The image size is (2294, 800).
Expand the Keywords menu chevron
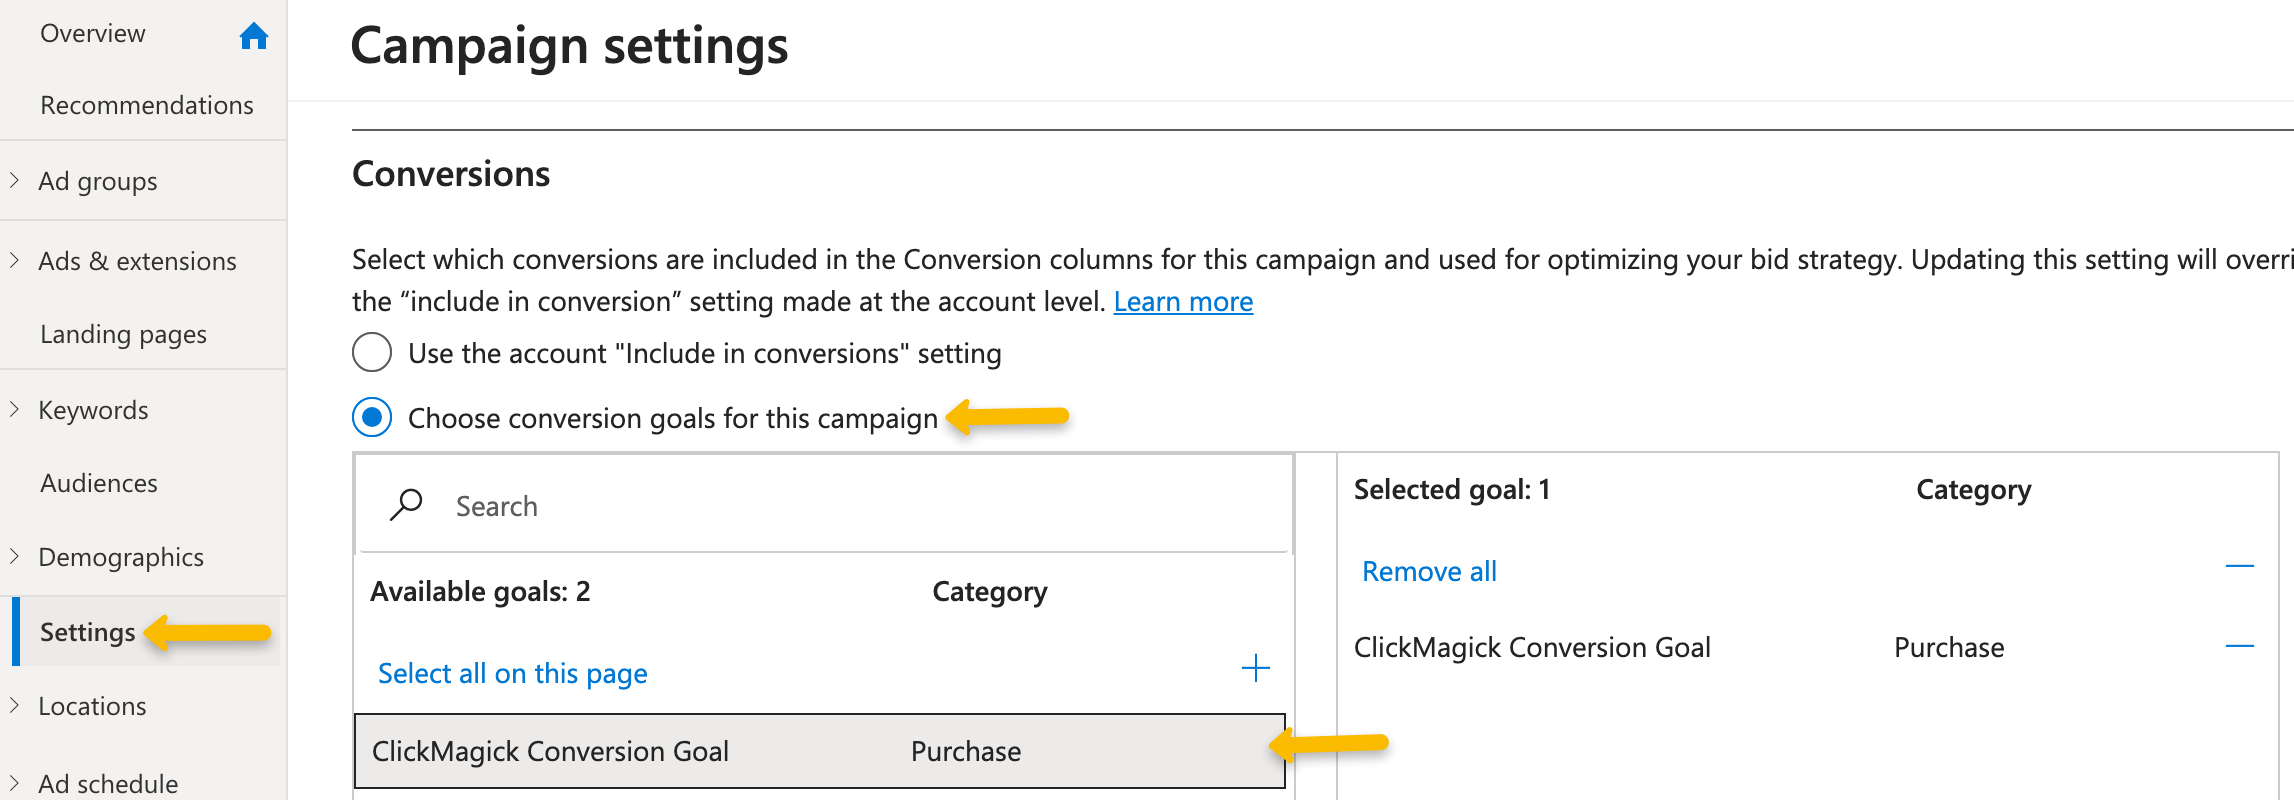pyautogui.click(x=15, y=409)
